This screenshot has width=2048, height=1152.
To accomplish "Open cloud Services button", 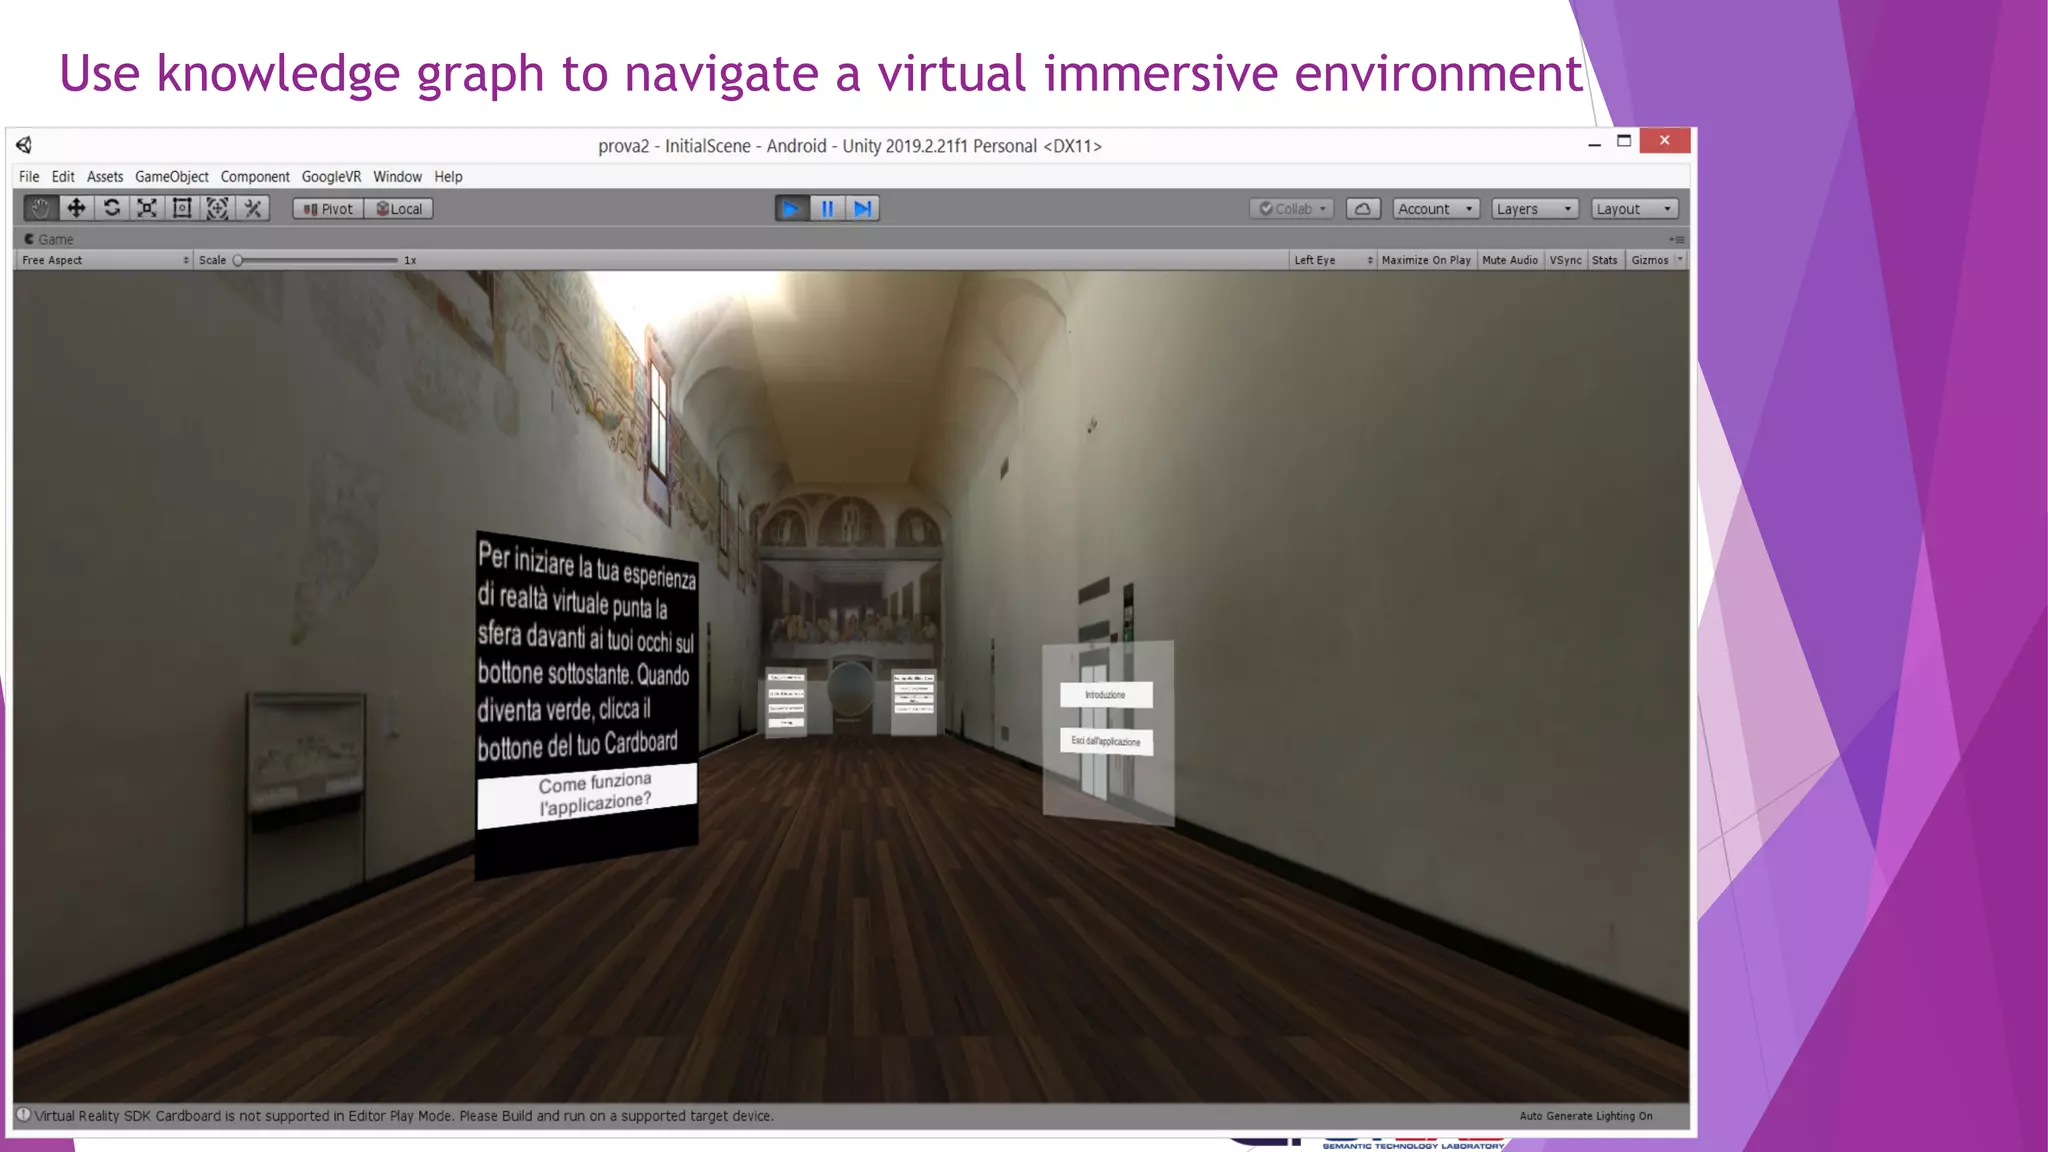I will pyautogui.click(x=1362, y=209).
